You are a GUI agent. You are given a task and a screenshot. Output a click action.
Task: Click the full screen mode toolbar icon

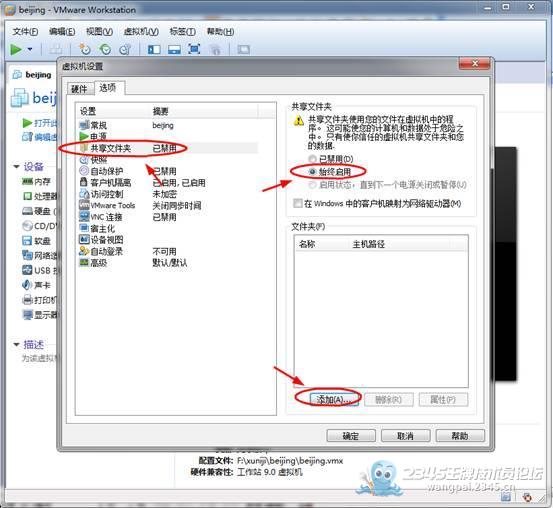[x=194, y=49]
